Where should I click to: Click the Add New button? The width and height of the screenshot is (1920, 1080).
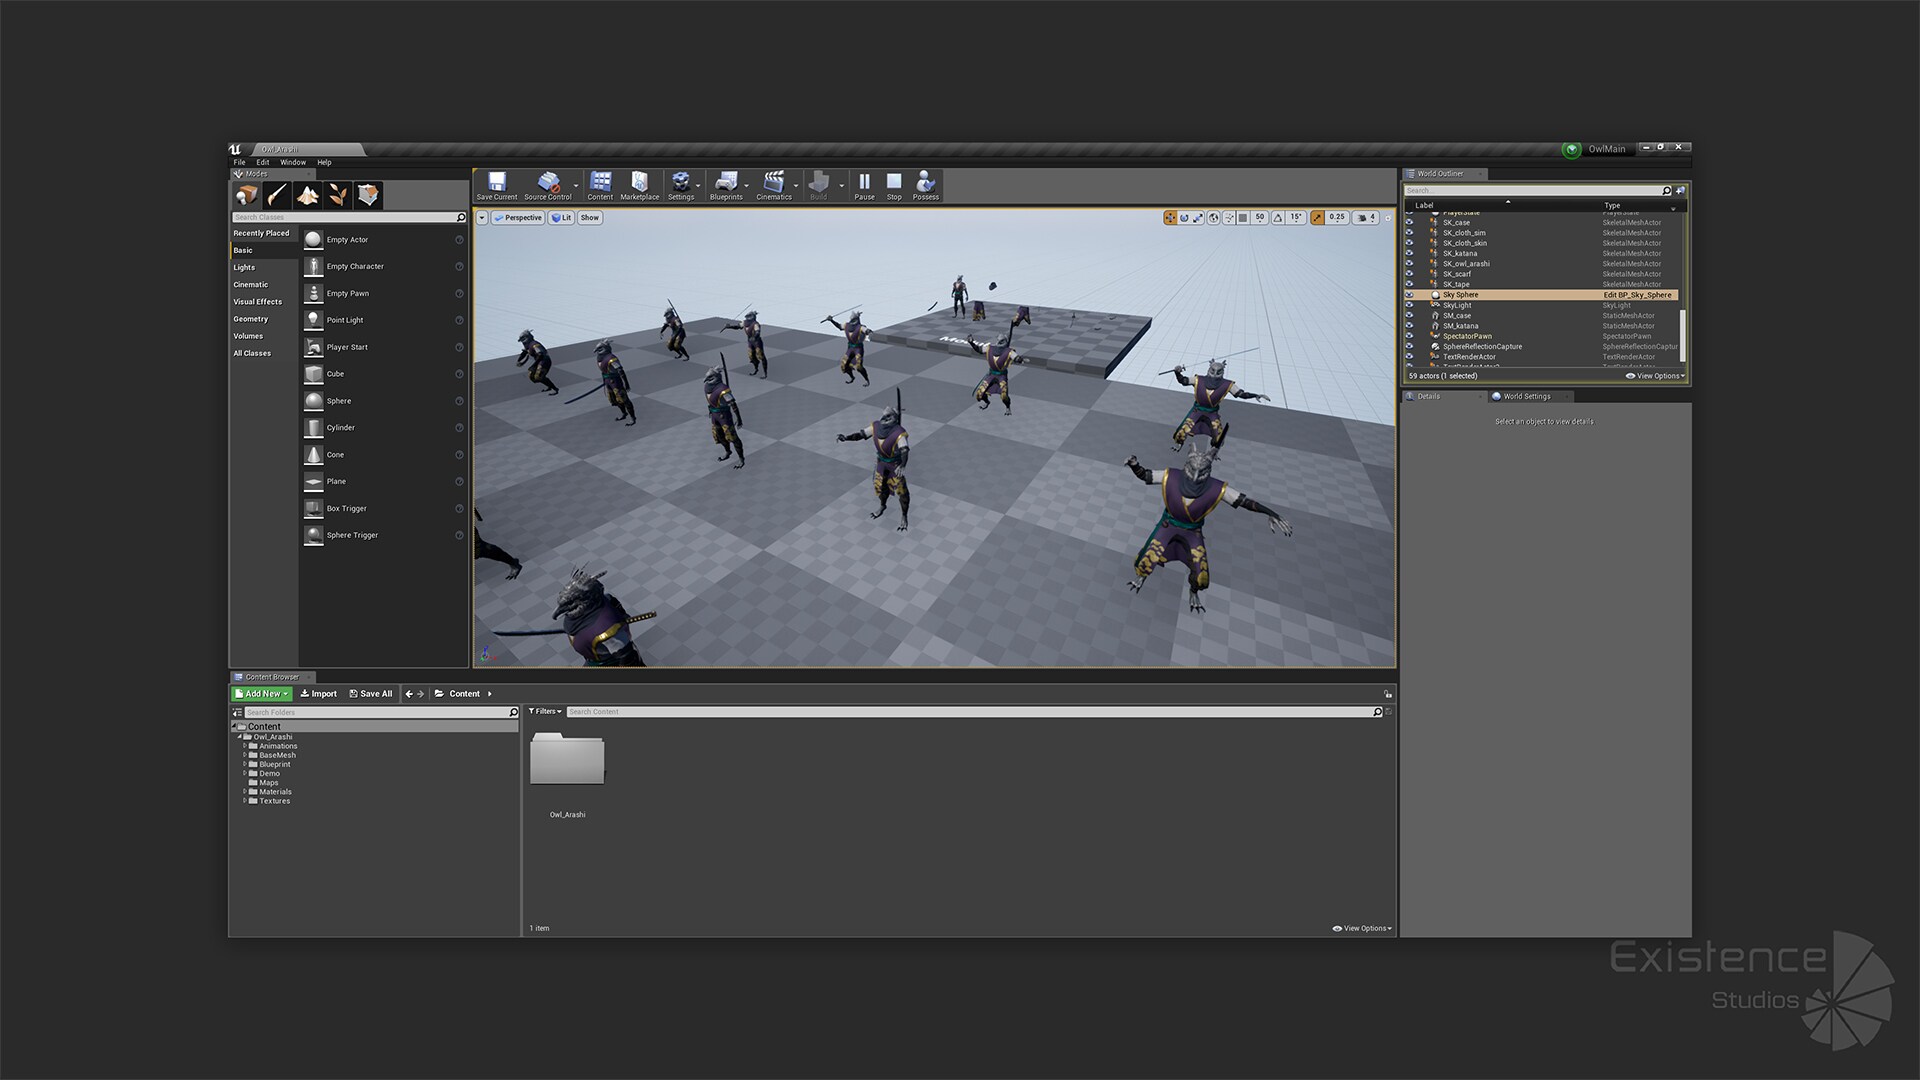click(262, 693)
